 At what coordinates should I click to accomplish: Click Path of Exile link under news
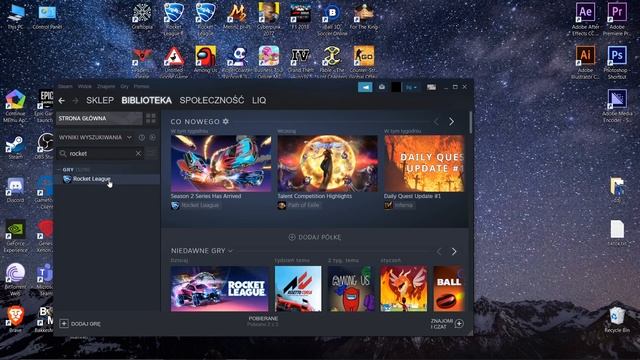[303, 205]
